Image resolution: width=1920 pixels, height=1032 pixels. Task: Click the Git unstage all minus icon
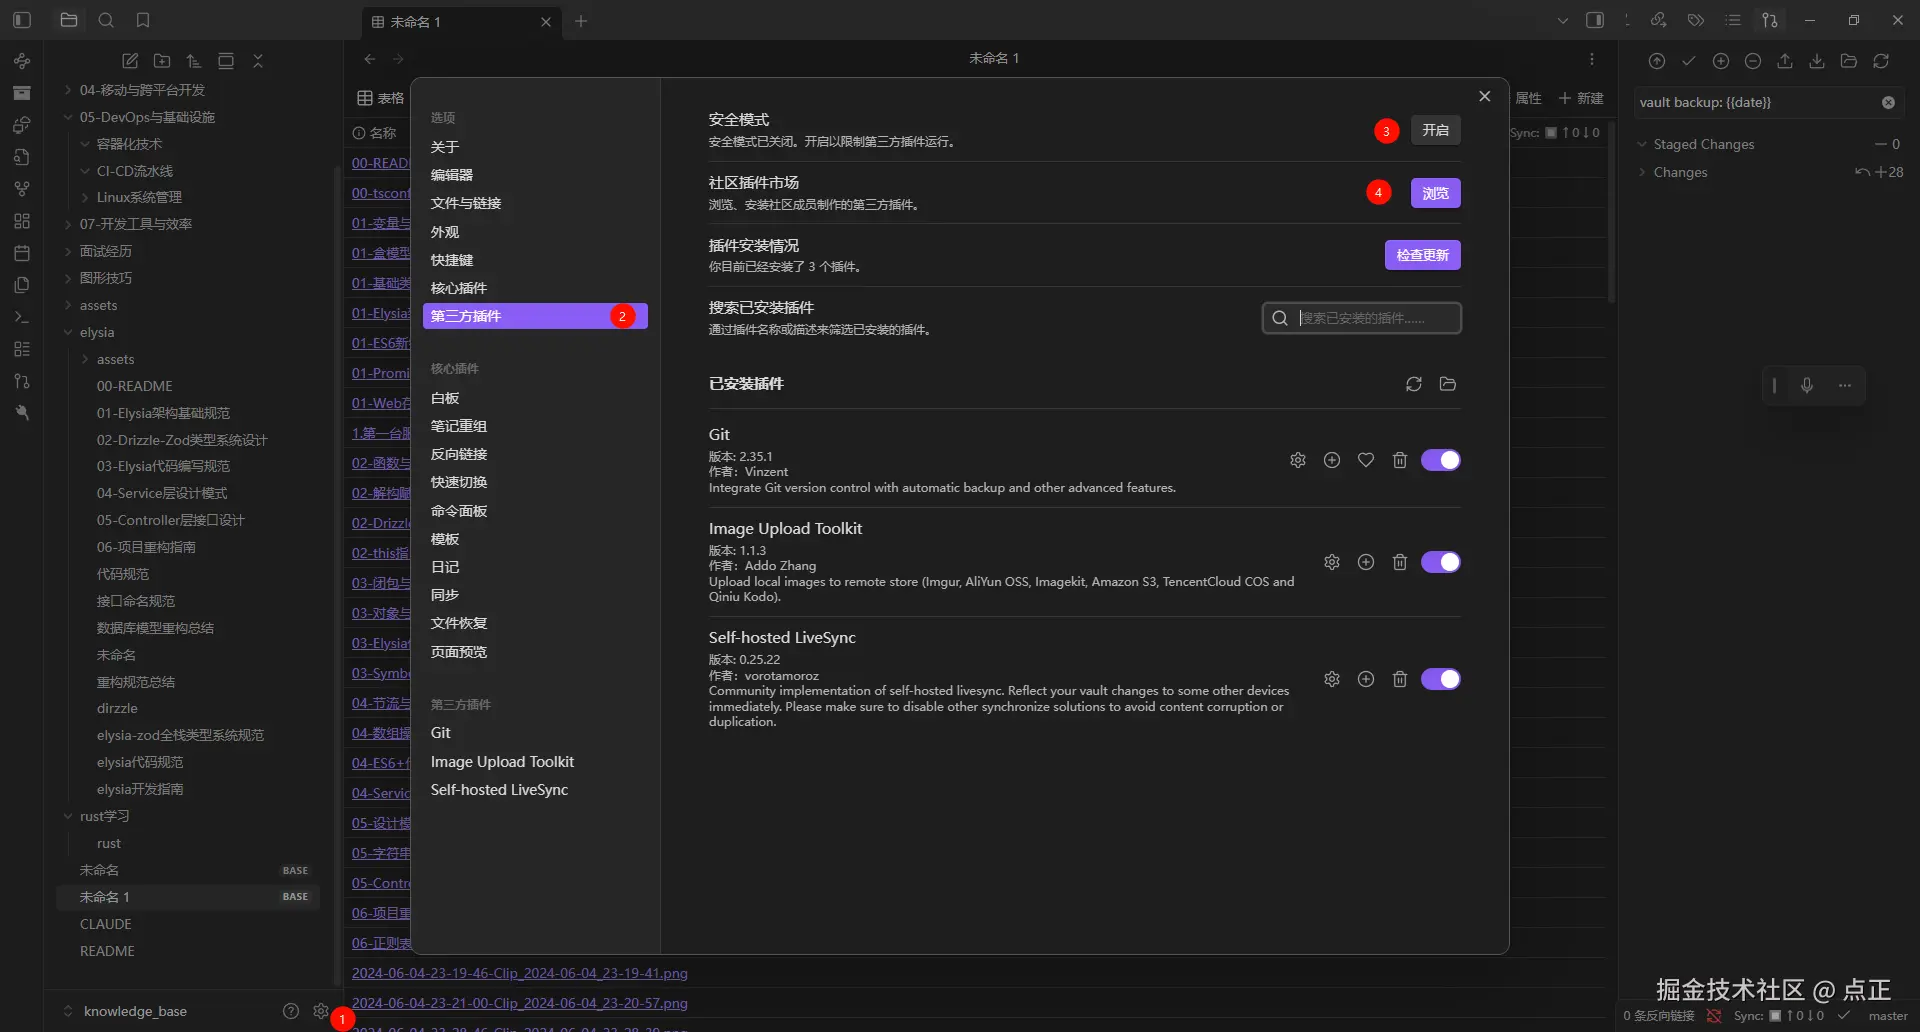click(x=1753, y=61)
